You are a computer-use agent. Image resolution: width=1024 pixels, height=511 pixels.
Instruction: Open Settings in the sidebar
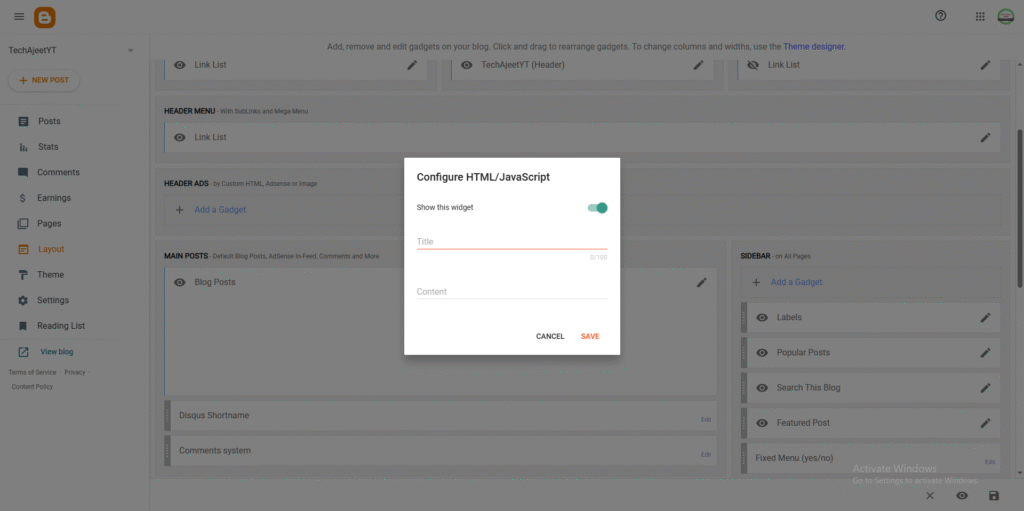pyautogui.click(x=53, y=300)
